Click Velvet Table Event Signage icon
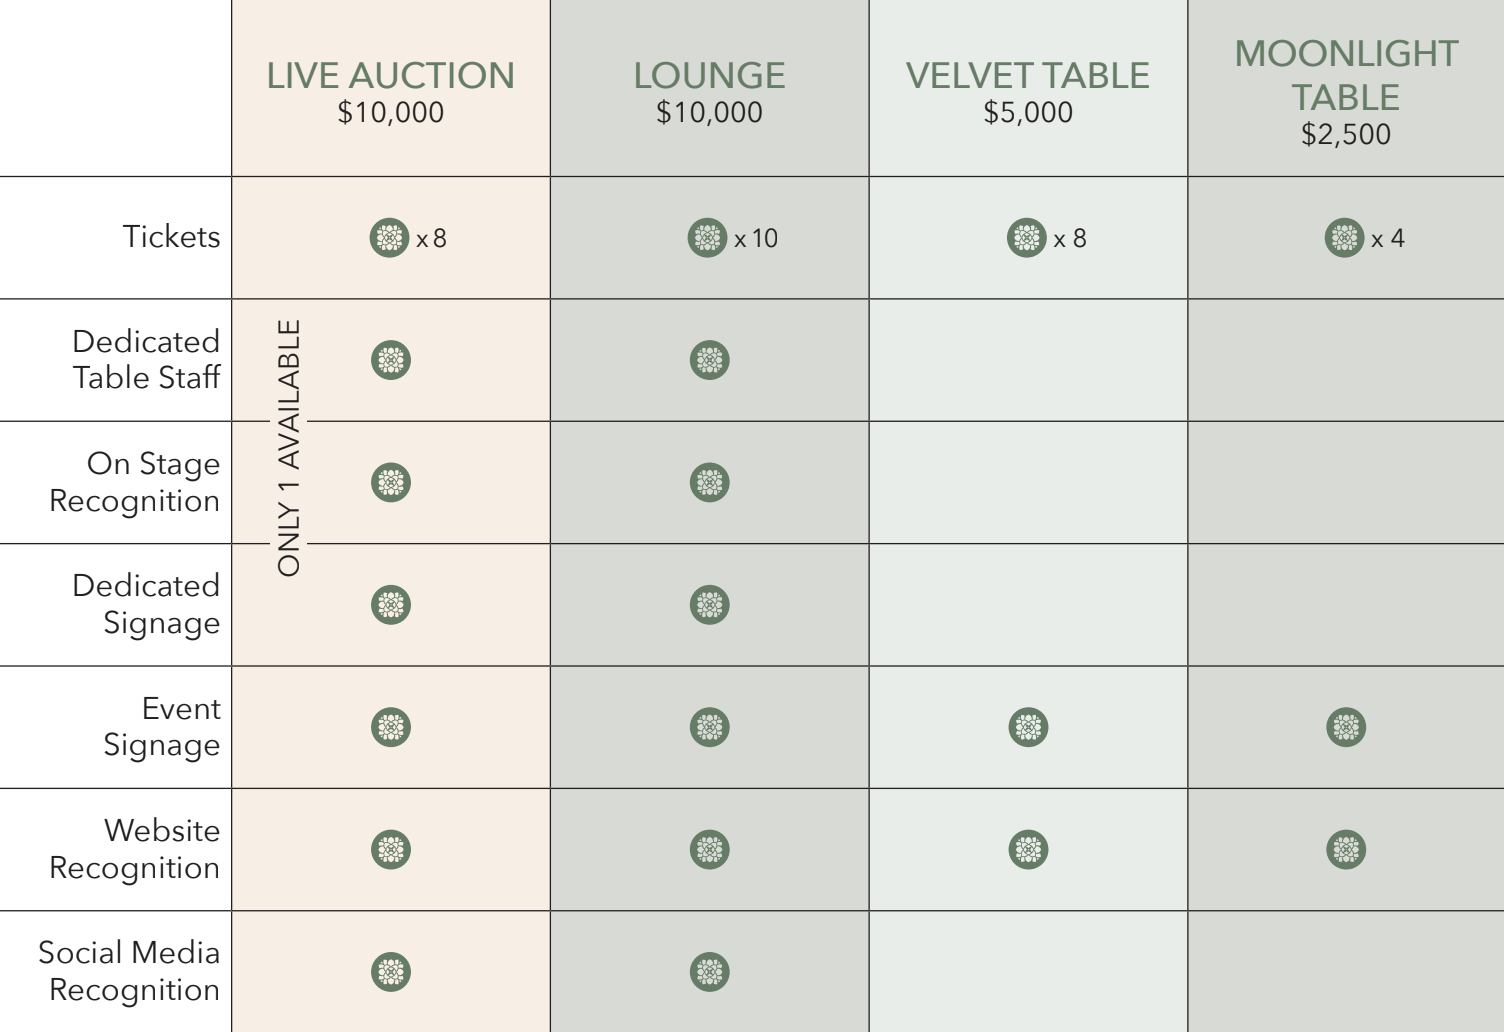 [1028, 727]
